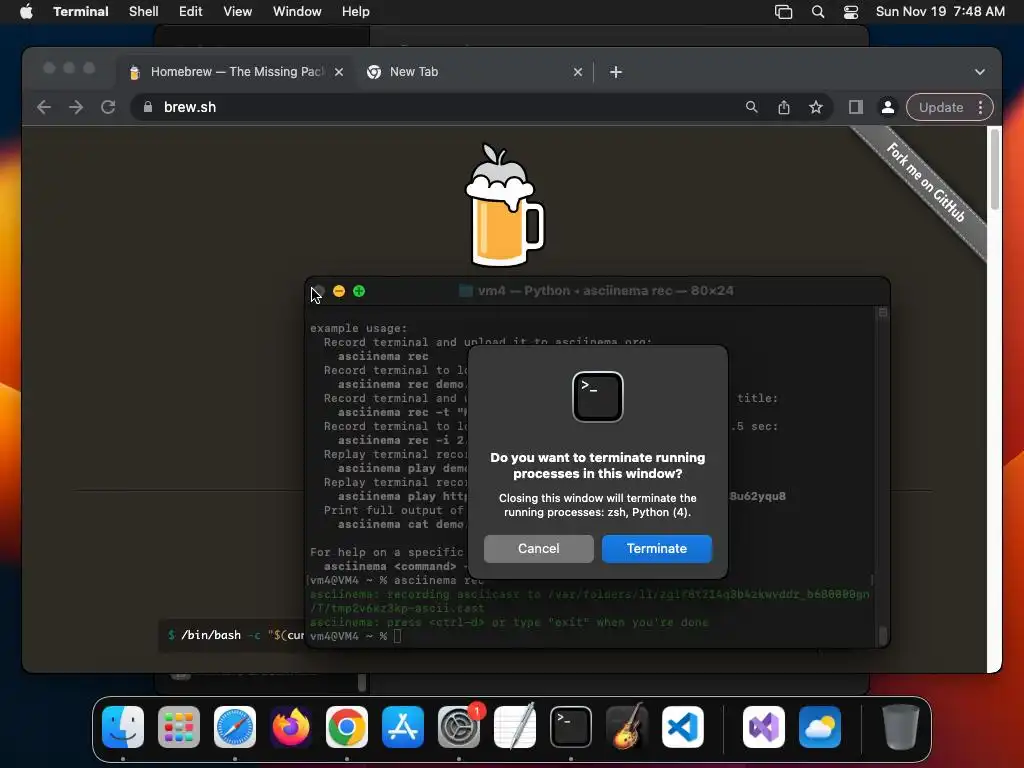Open Firefox from the Dock

pyautogui.click(x=291, y=727)
